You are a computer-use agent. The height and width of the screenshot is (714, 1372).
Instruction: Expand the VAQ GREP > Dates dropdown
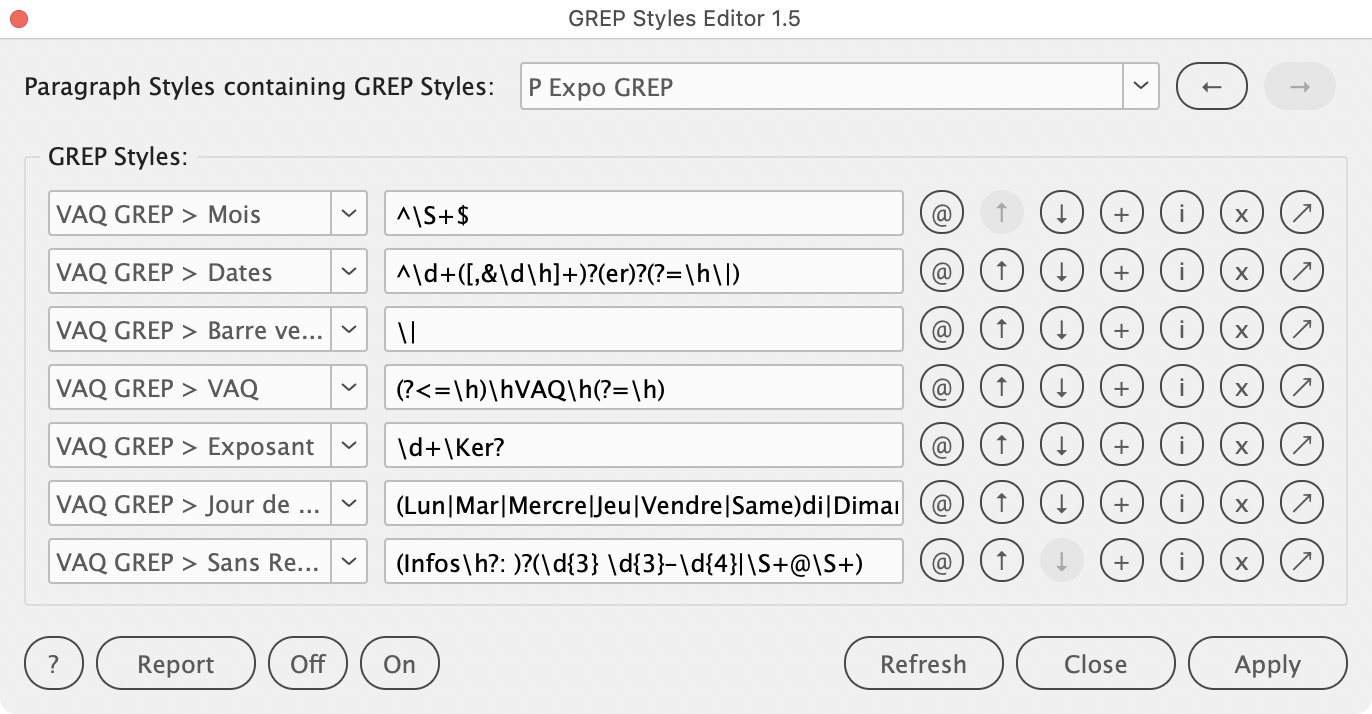(x=348, y=271)
